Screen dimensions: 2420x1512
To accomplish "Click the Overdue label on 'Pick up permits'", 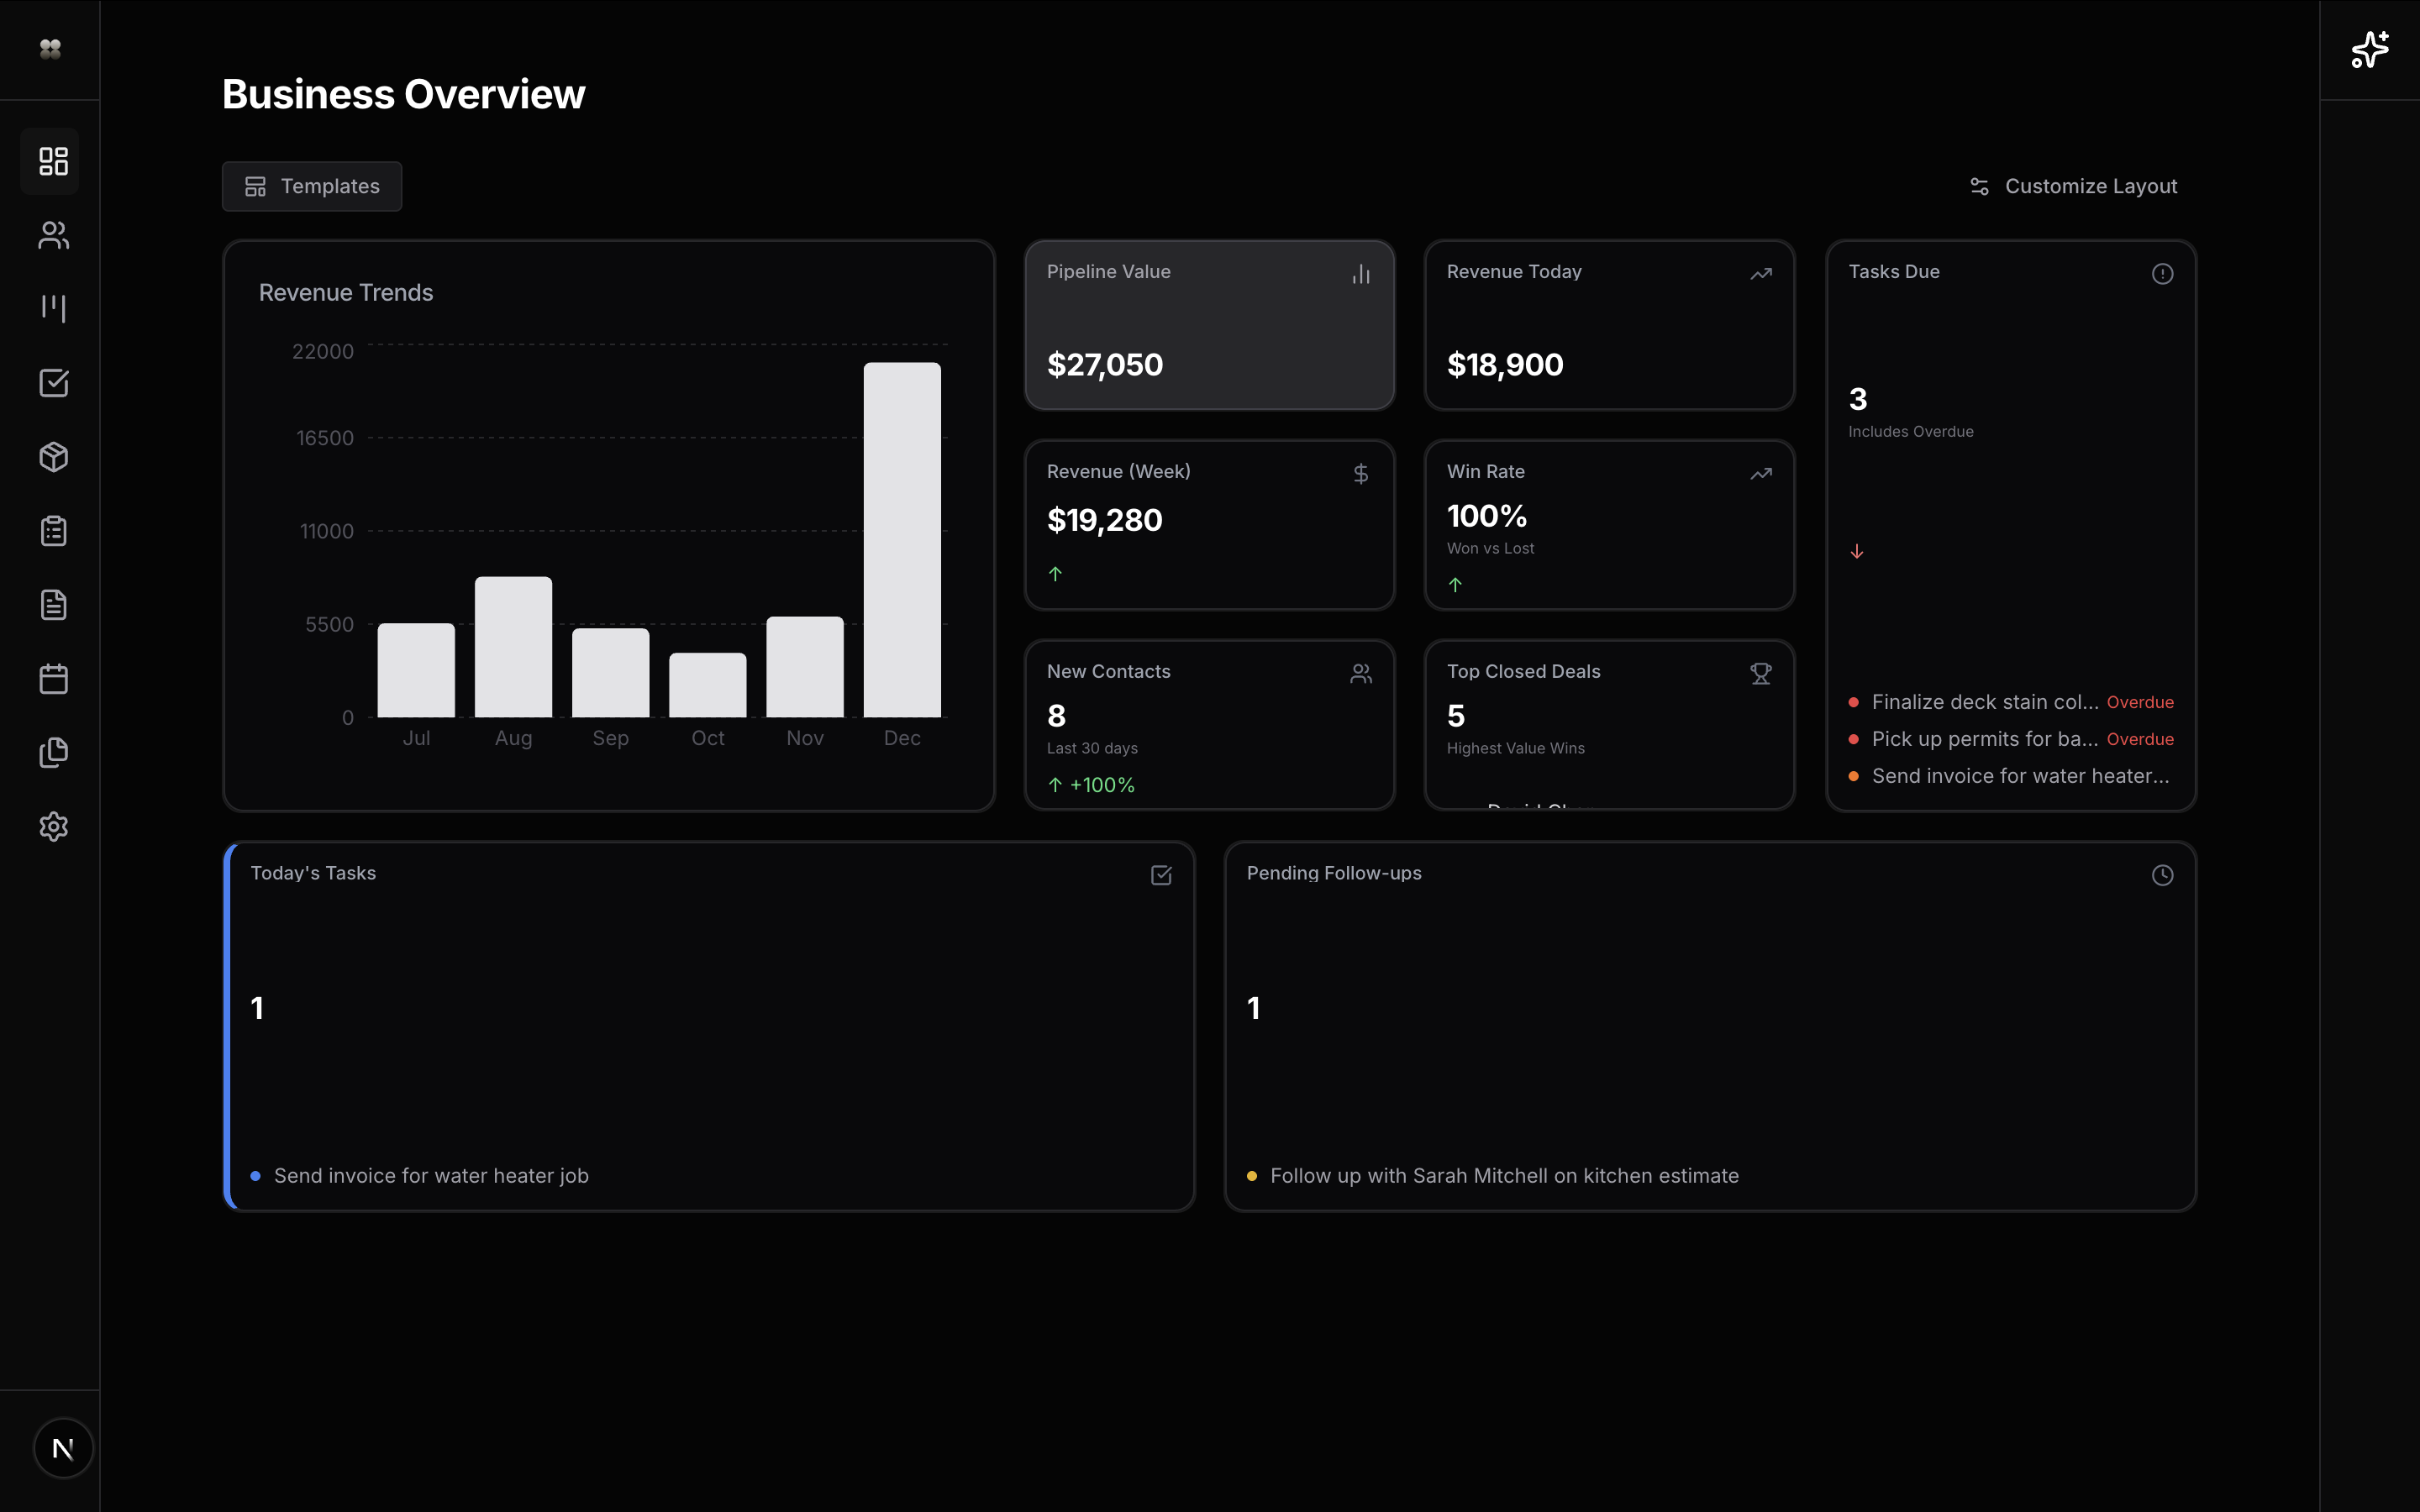I will (x=2140, y=739).
